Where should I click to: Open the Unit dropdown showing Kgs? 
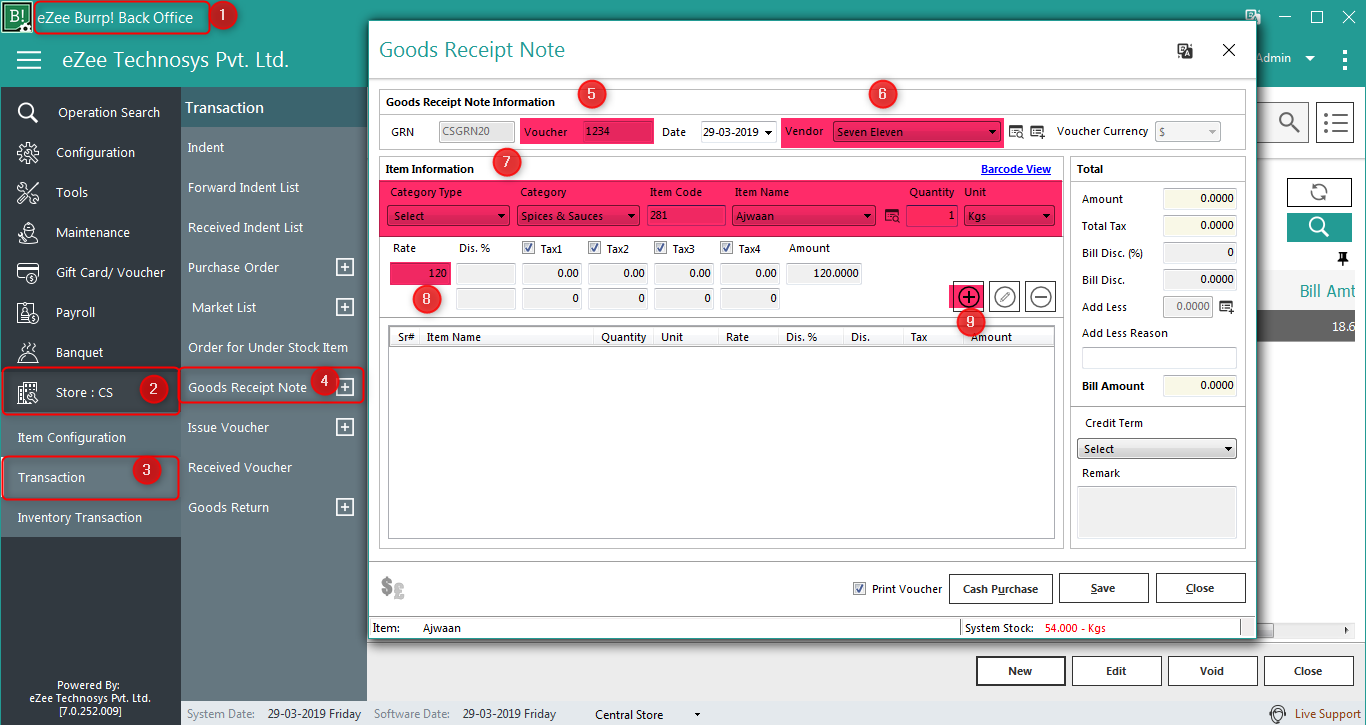pos(1009,215)
